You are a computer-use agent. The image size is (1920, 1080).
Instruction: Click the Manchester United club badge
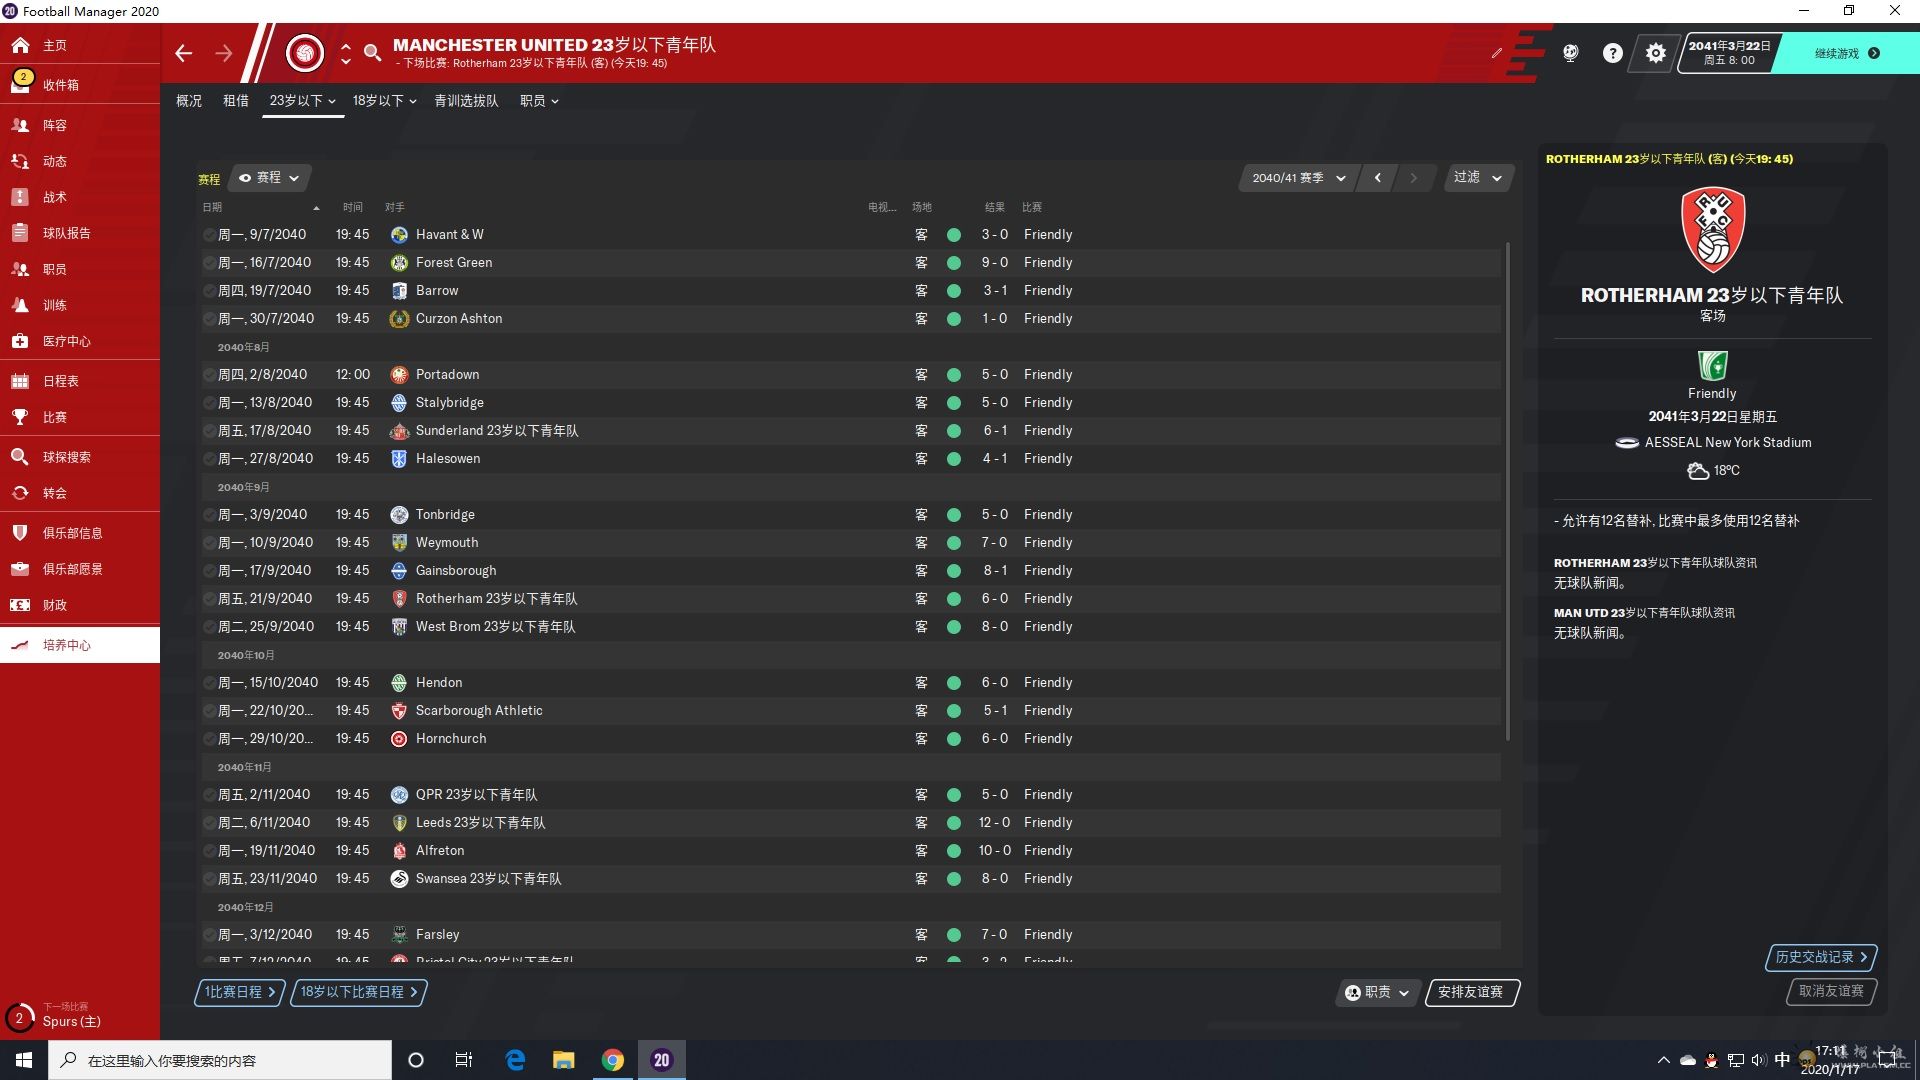click(305, 52)
